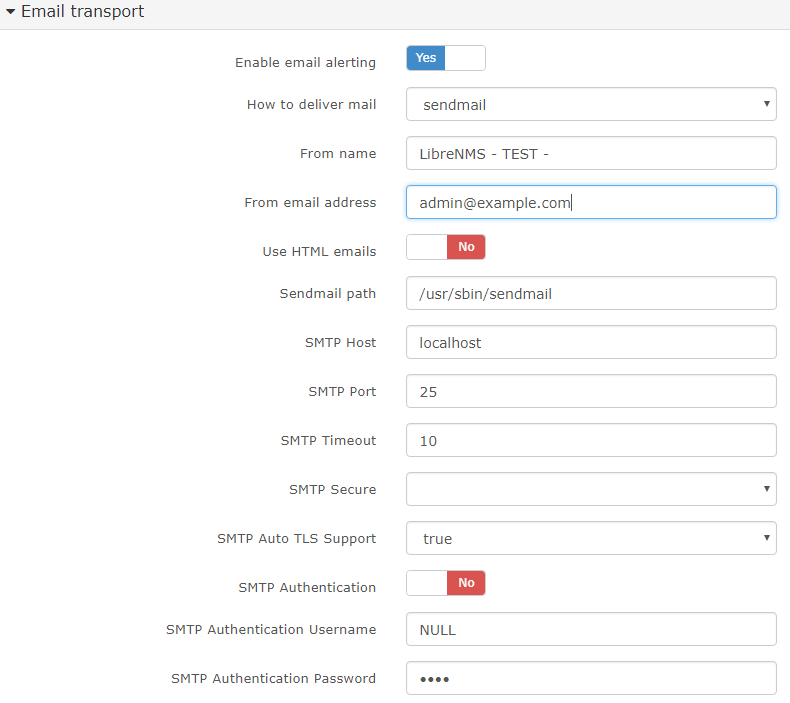The height and width of the screenshot is (703, 790).
Task: Focus the From email address field
Action: click(x=591, y=202)
